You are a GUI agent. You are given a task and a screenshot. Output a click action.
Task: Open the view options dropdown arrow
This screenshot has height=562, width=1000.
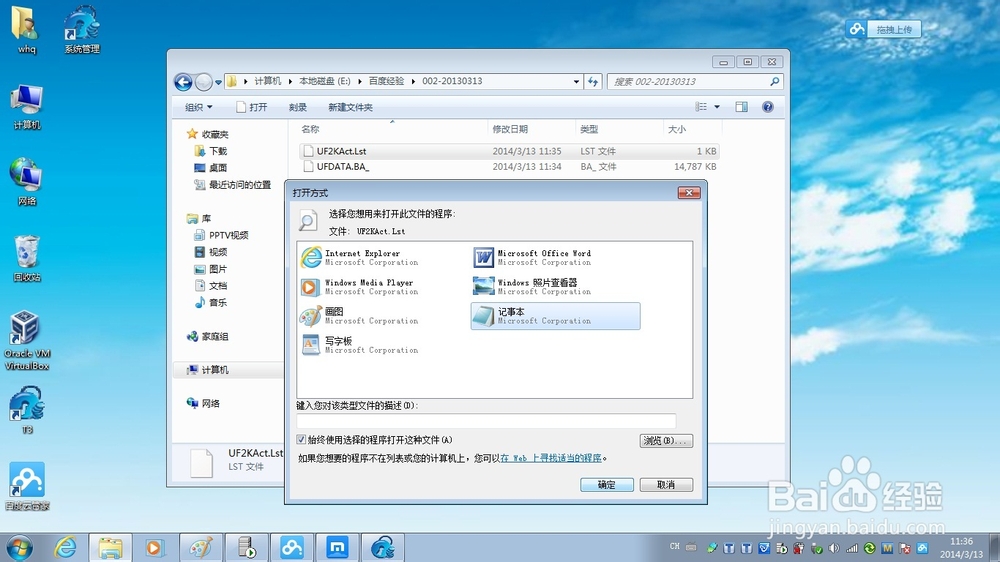click(717, 107)
